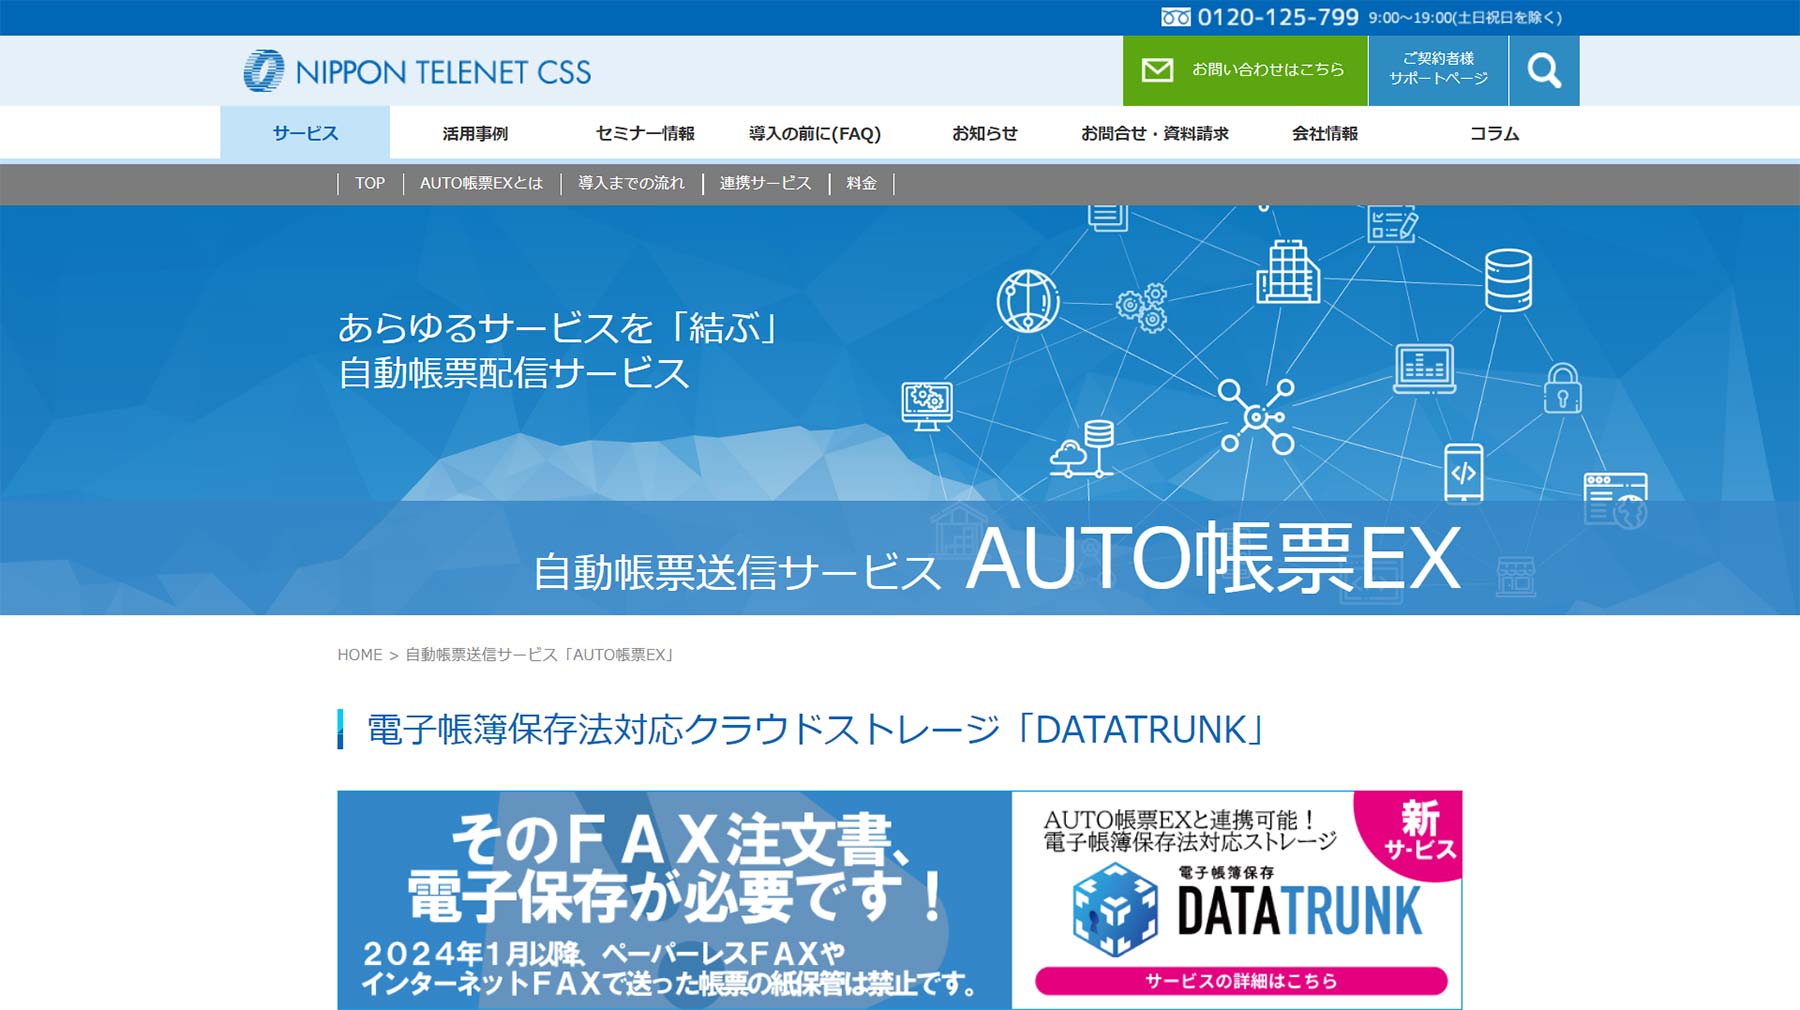Click the cloud server icon
The width and height of the screenshot is (1800, 1010).
pyautogui.click(x=1082, y=448)
